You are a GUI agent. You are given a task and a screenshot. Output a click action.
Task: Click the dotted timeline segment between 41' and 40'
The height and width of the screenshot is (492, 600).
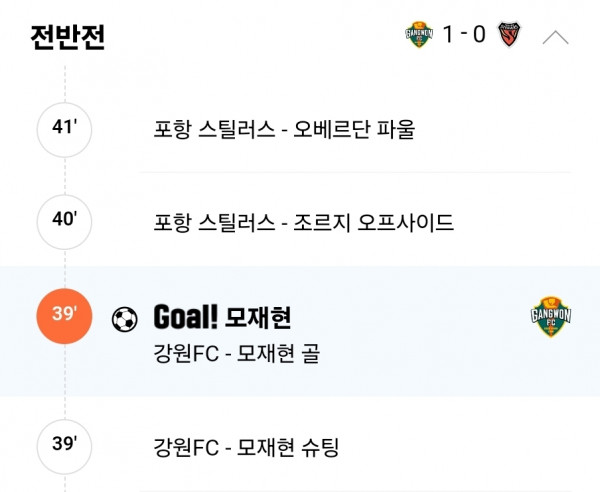[64, 176]
